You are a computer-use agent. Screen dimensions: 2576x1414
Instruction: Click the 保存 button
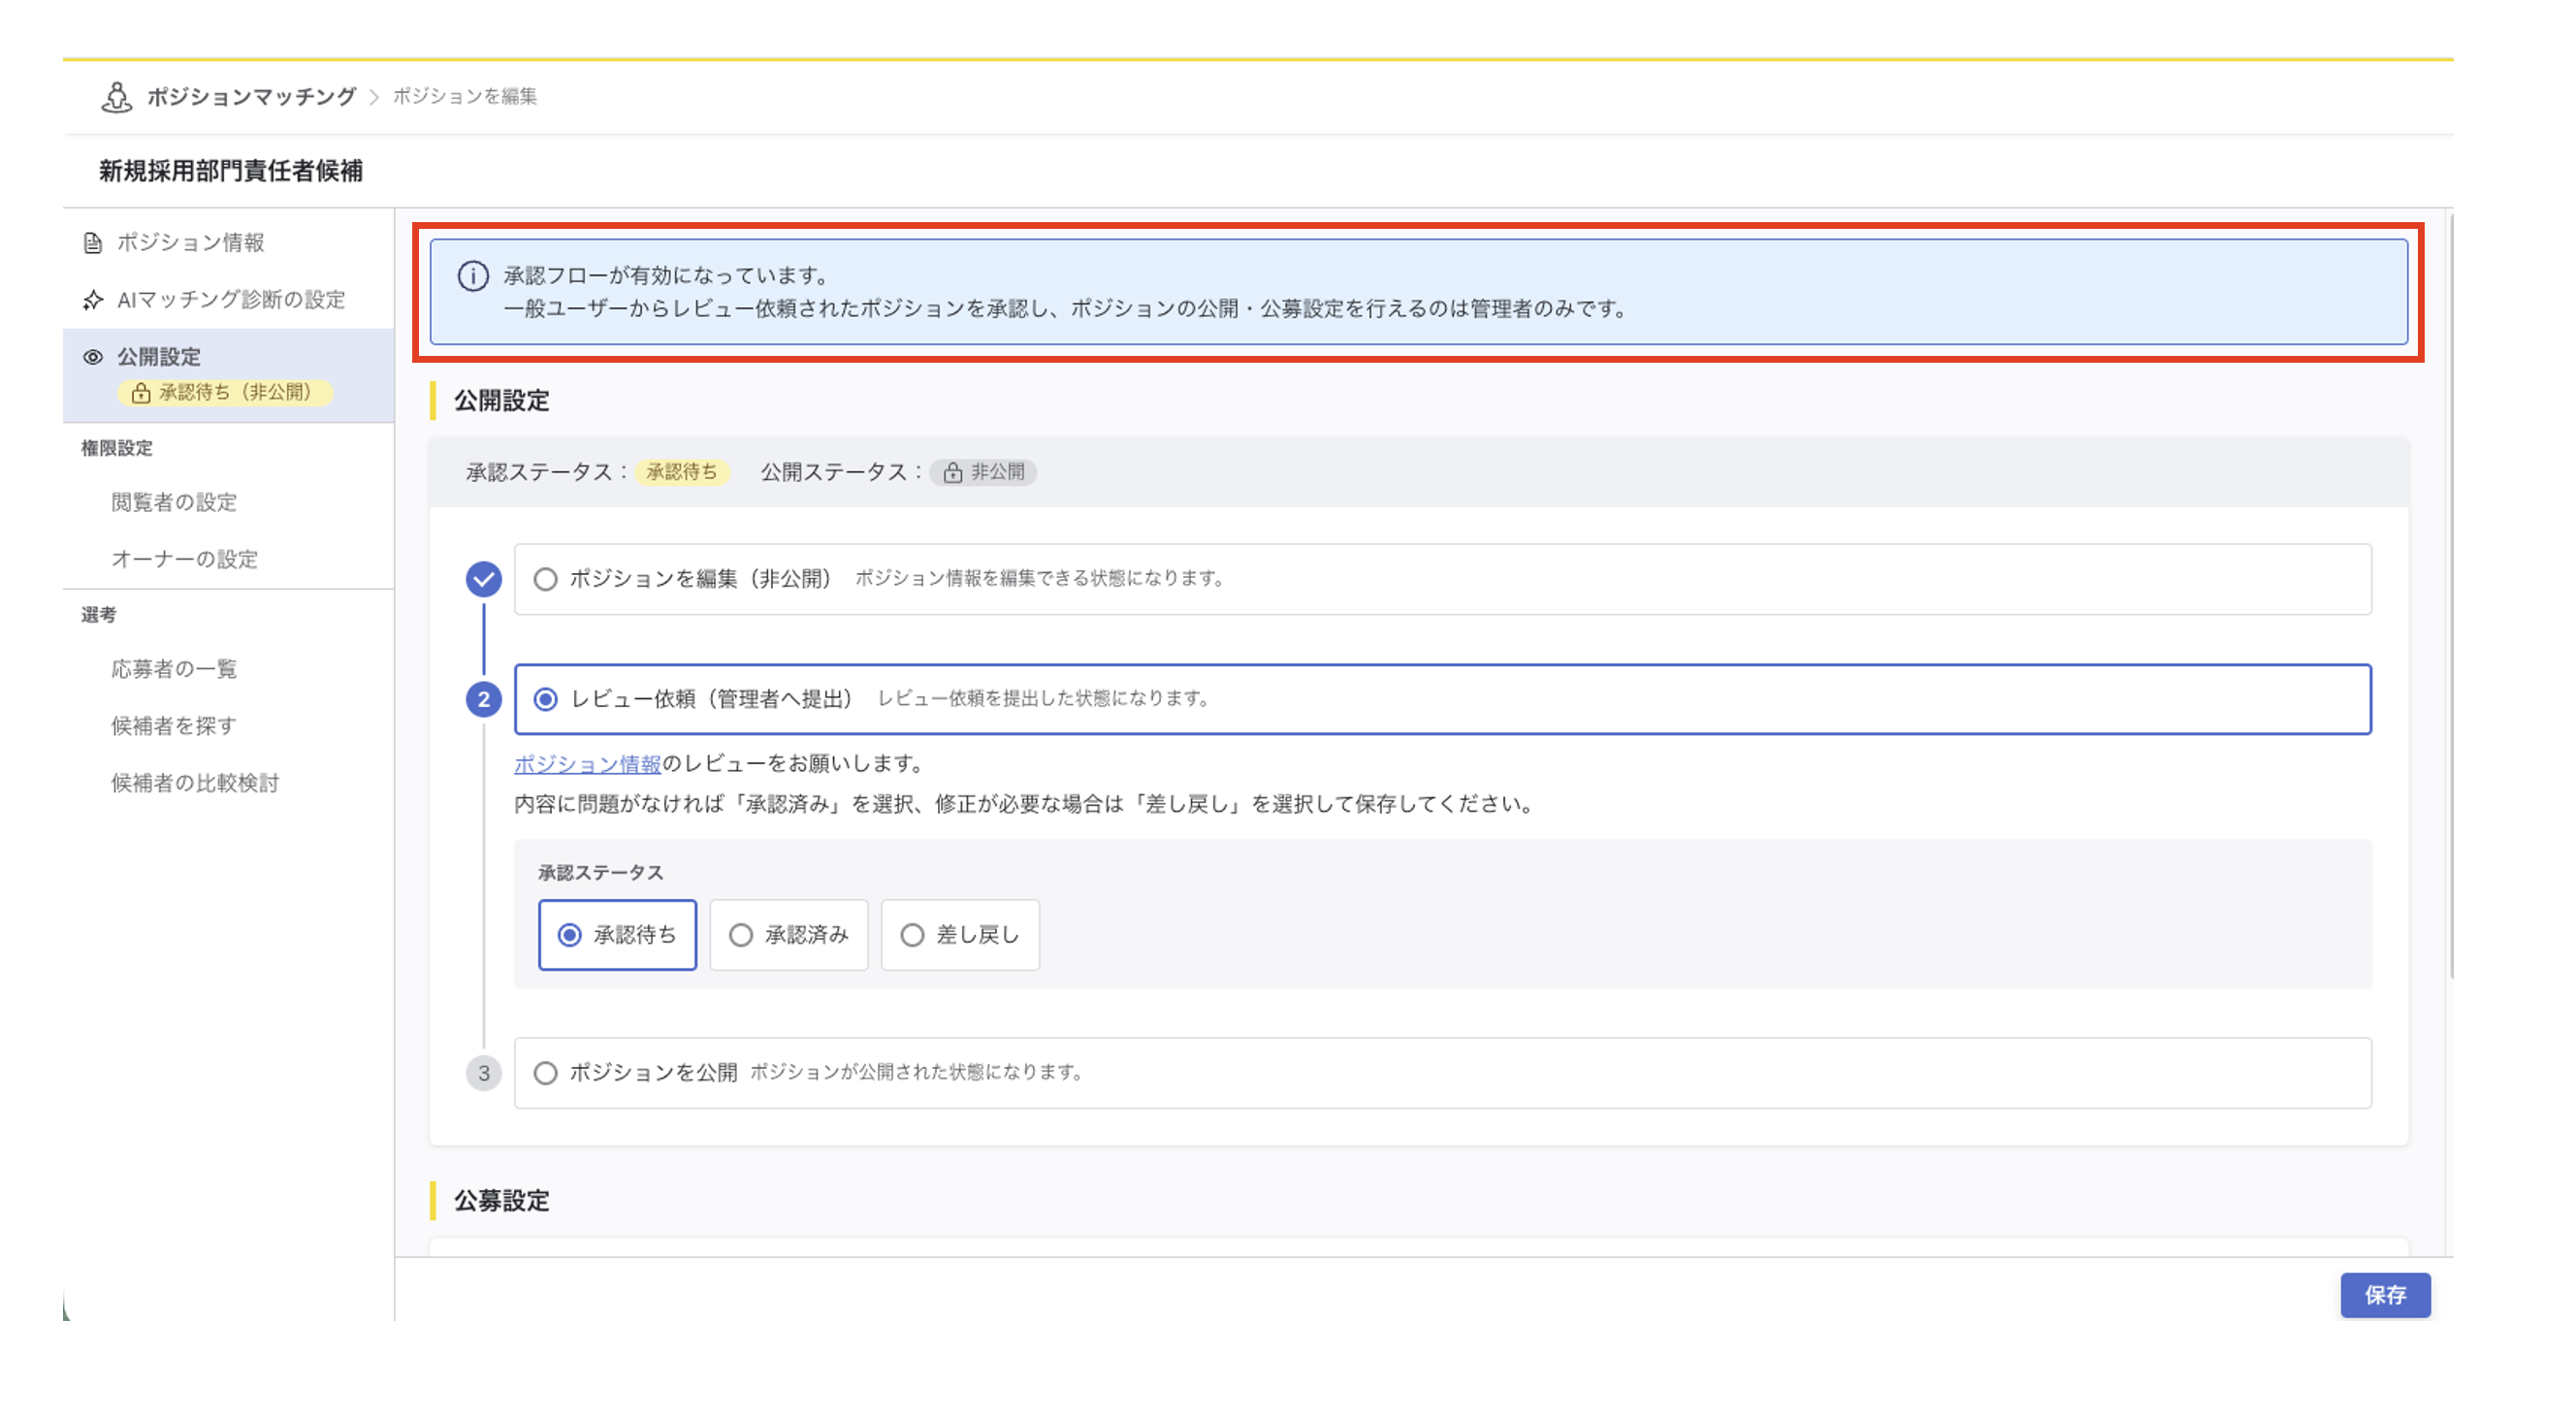pos(2385,1295)
